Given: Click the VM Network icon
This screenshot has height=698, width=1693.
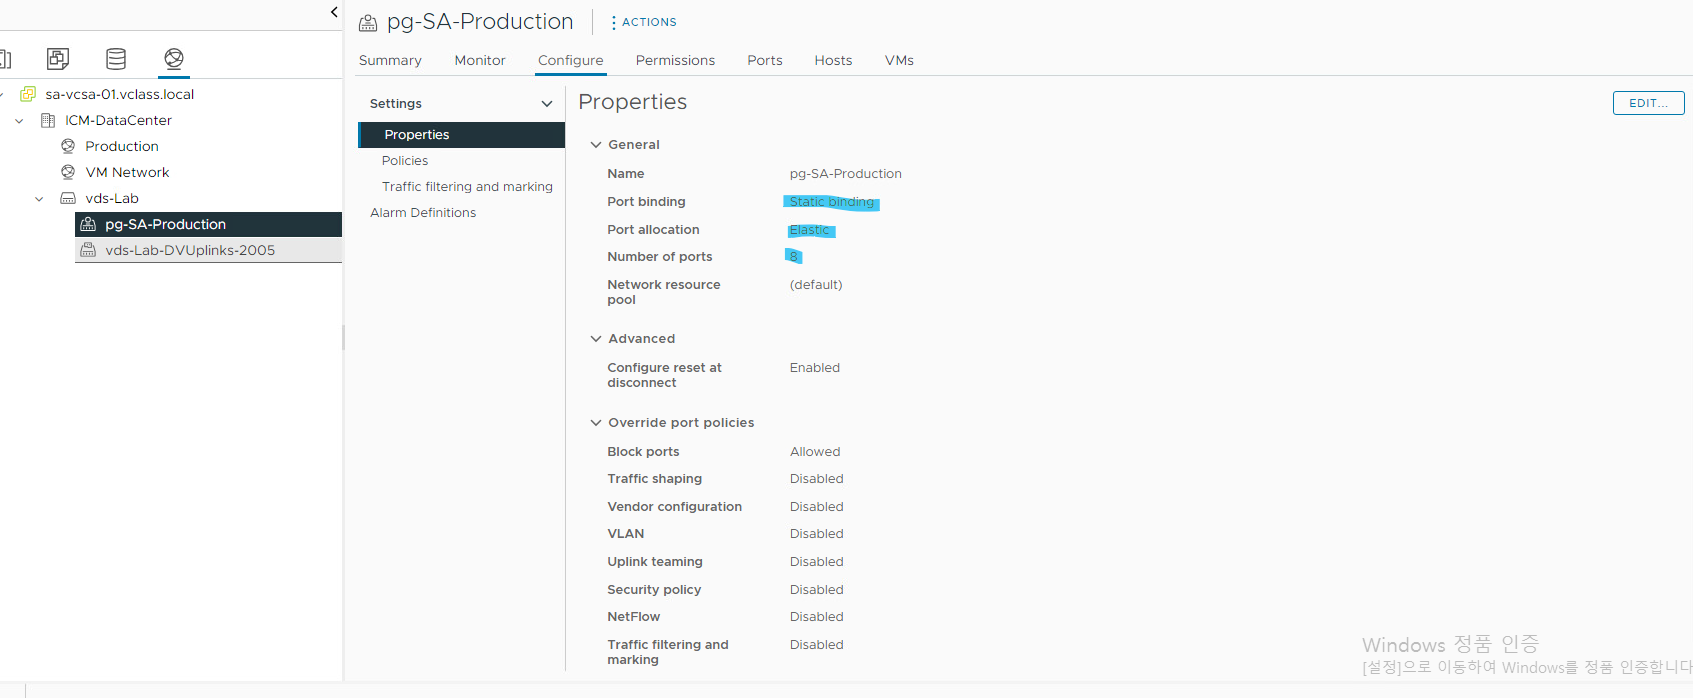Looking at the screenshot, I should coord(68,172).
